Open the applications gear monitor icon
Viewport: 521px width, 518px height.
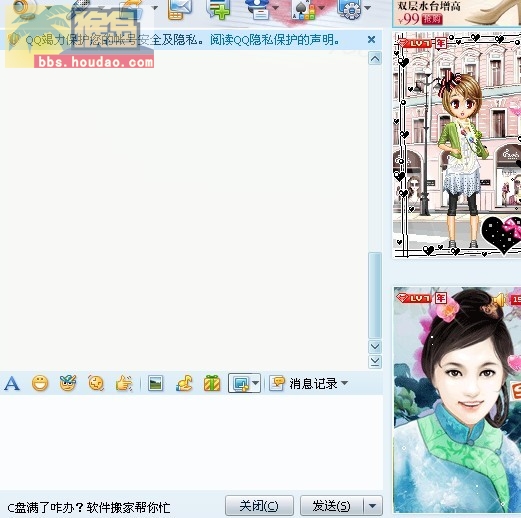tap(349, 9)
